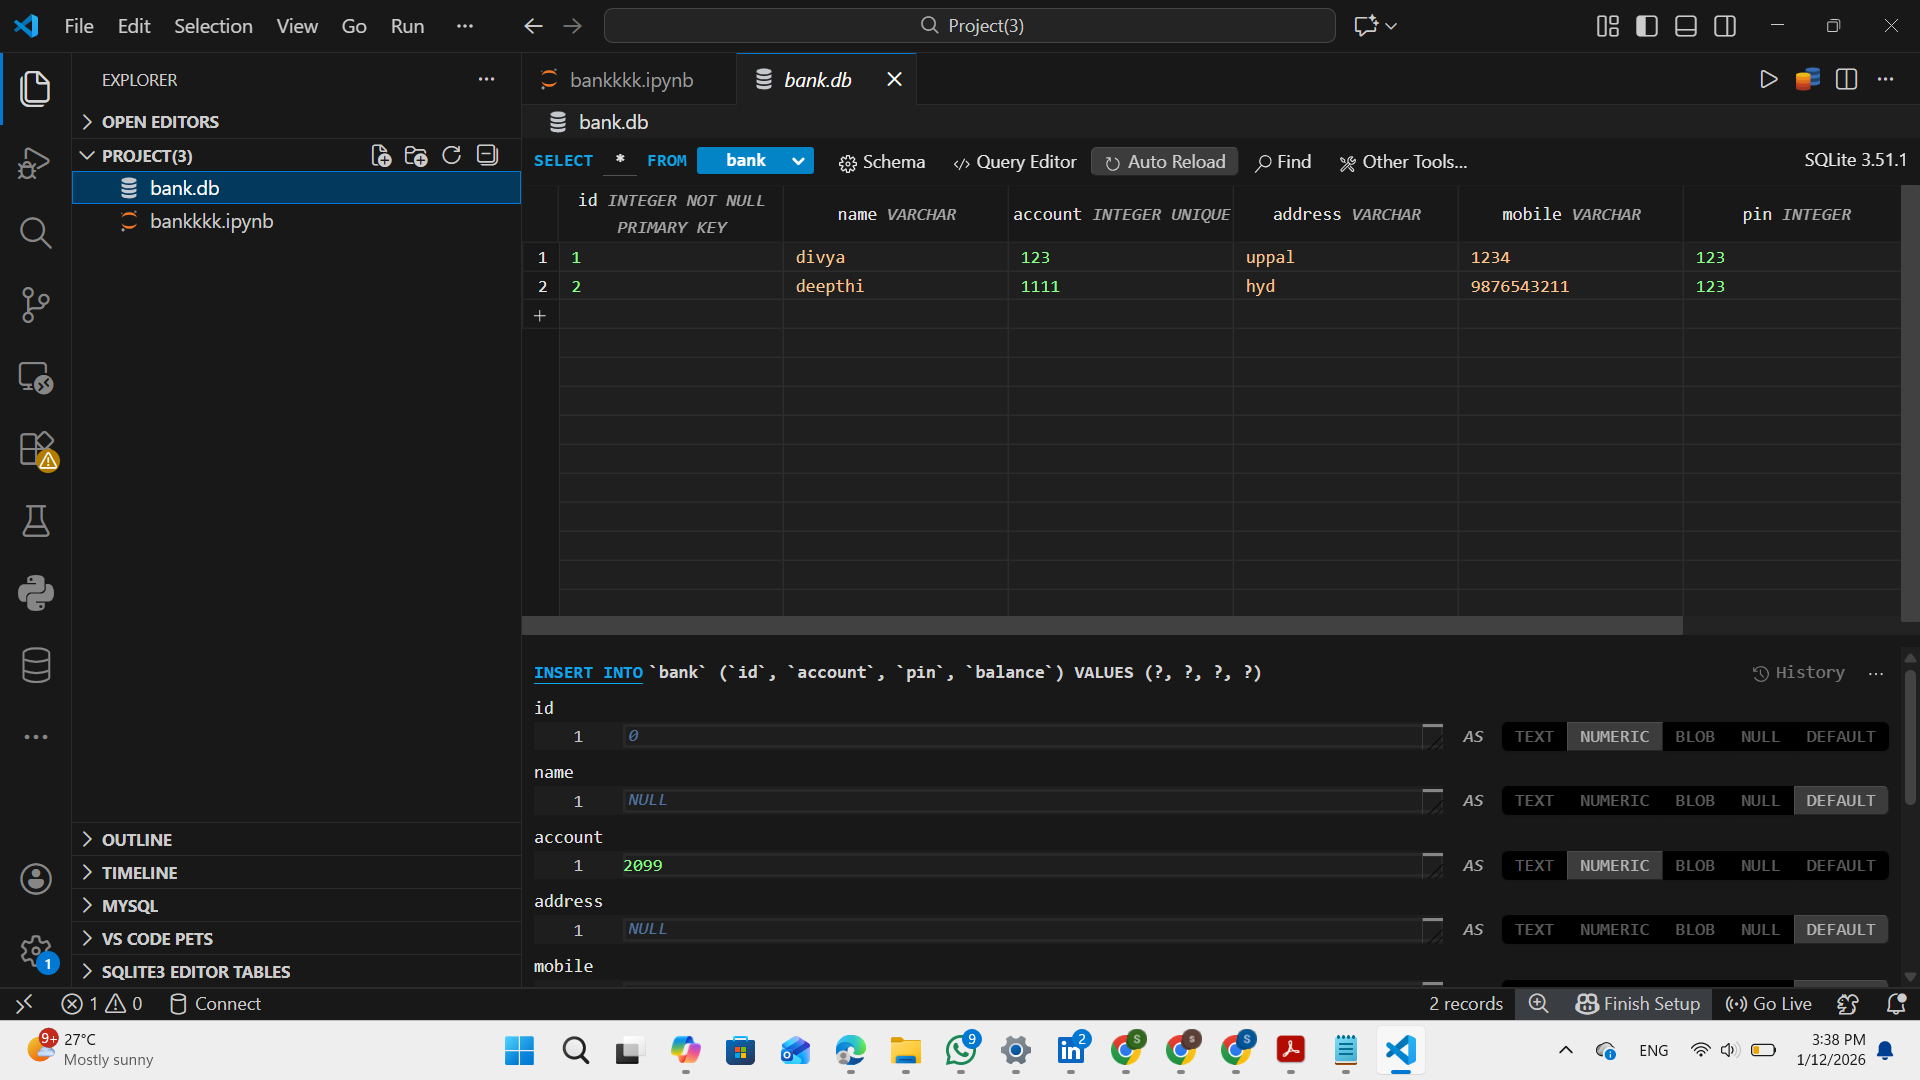Open the Query Editor
Screen dimensions: 1920x1080
(1014, 161)
